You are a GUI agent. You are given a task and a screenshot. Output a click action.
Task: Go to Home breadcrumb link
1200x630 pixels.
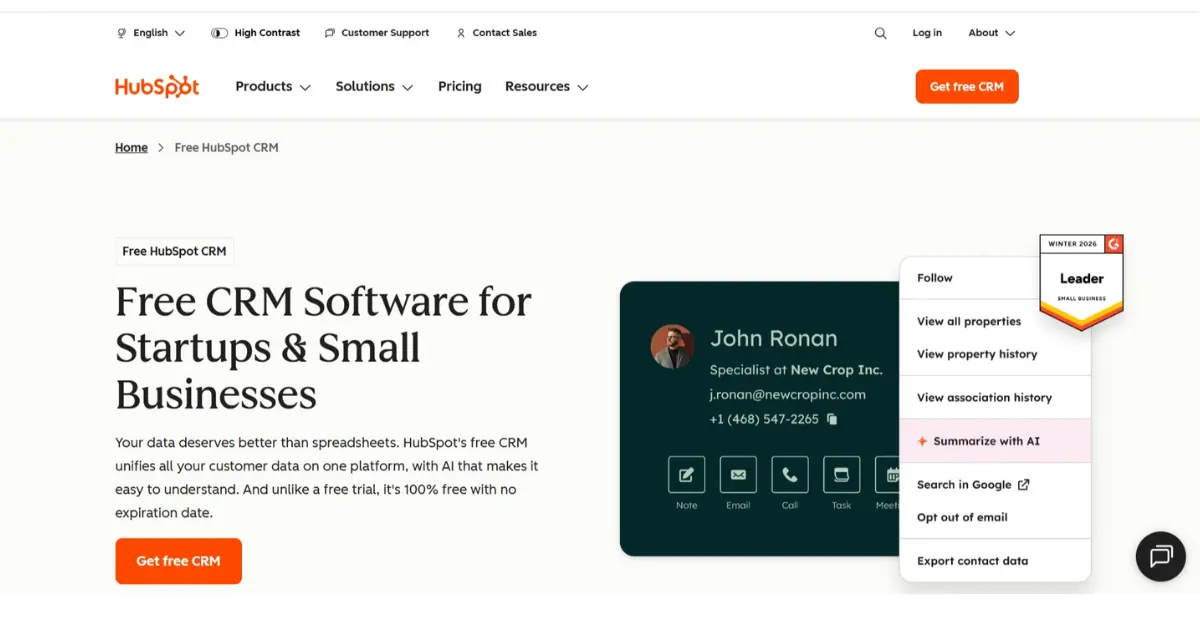[131, 148]
